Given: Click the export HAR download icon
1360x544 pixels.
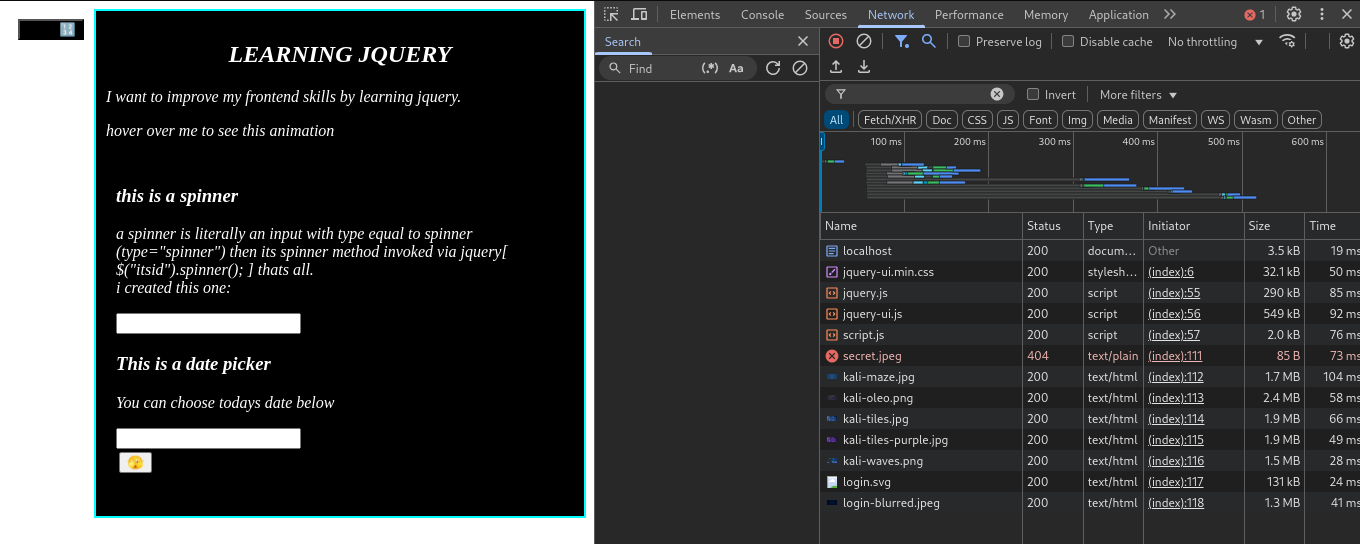Looking at the screenshot, I should (x=864, y=67).
